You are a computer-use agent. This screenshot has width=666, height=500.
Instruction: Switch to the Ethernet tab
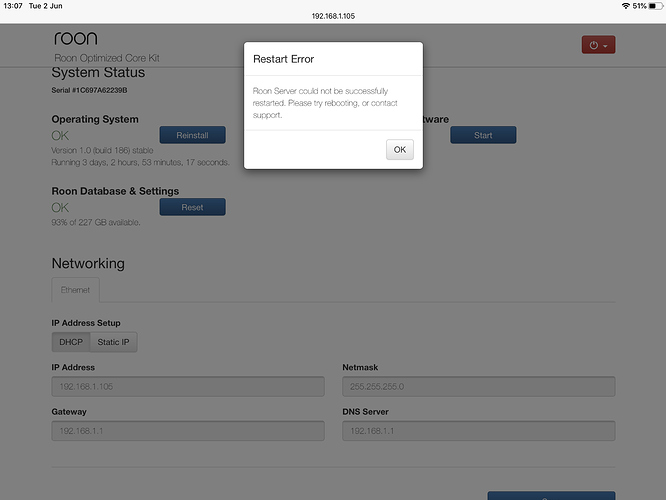75,290
